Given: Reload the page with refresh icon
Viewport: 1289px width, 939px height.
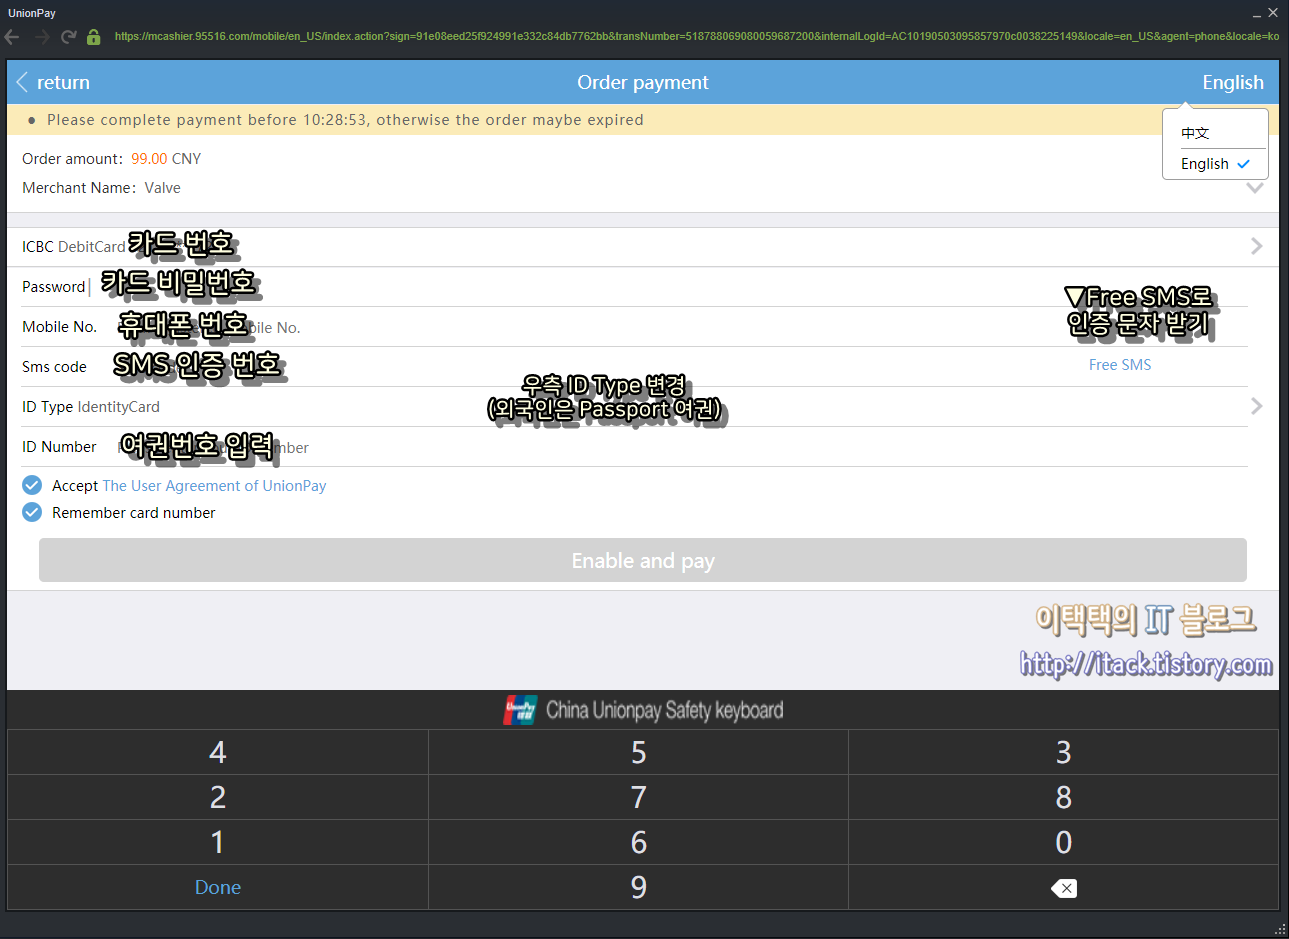Looking at the screenshot, I should 68,37.
